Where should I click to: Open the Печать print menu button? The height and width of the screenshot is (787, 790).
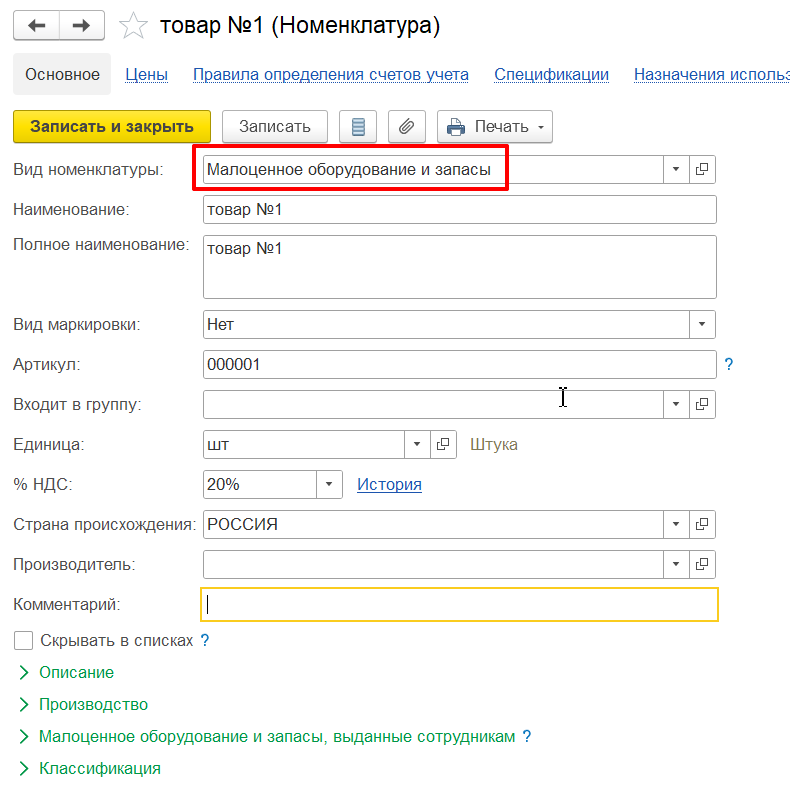495,127
